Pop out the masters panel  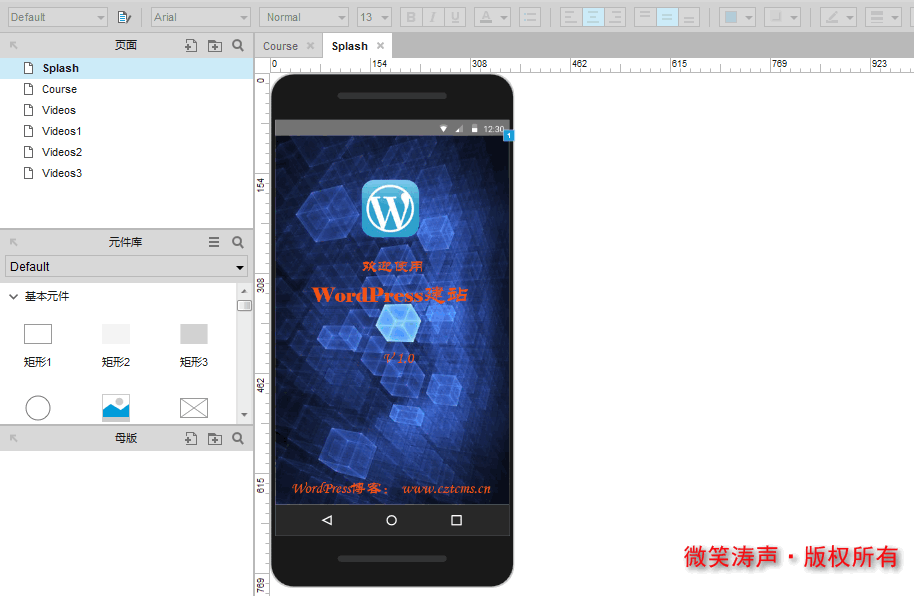coord(14,438)
